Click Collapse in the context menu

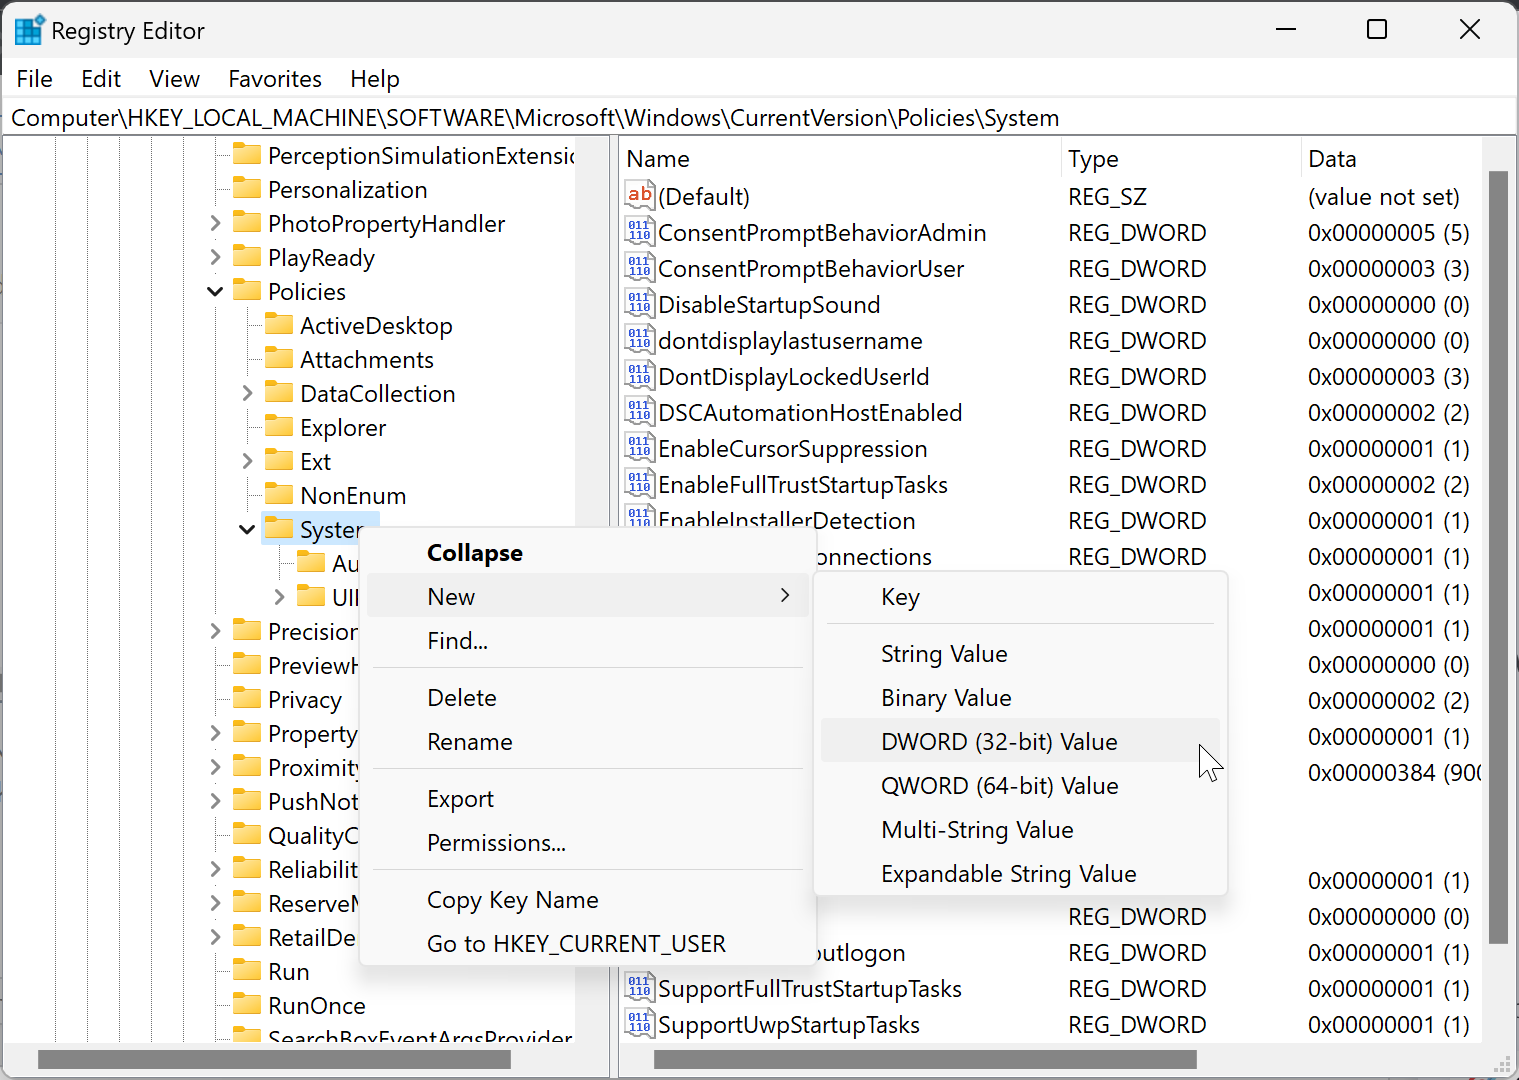coord(587,552)
